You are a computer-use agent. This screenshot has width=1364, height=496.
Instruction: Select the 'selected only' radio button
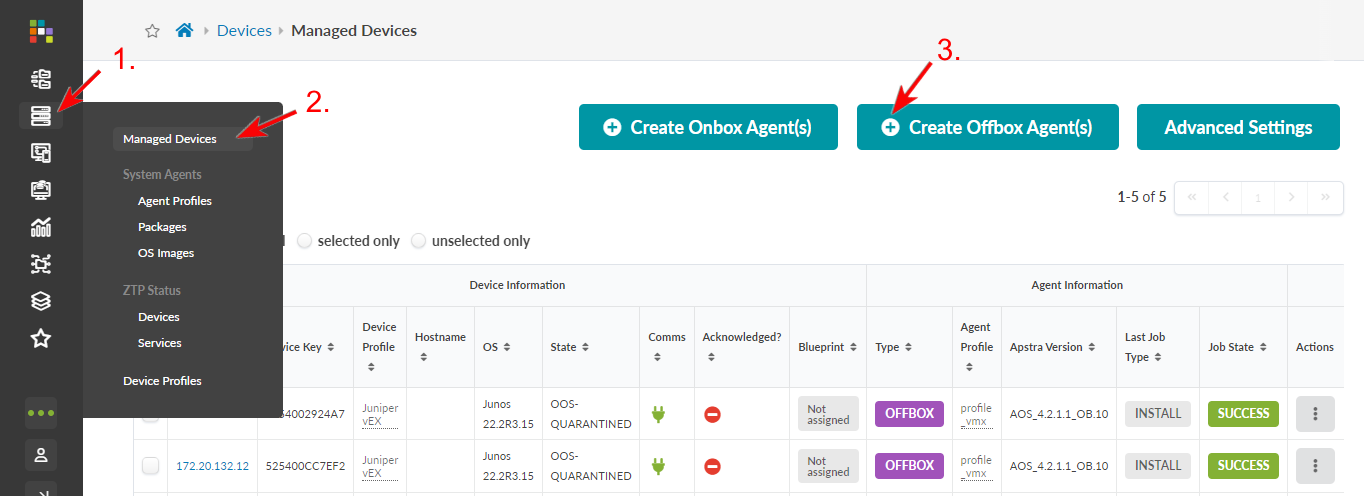click(x=305, y=241)
